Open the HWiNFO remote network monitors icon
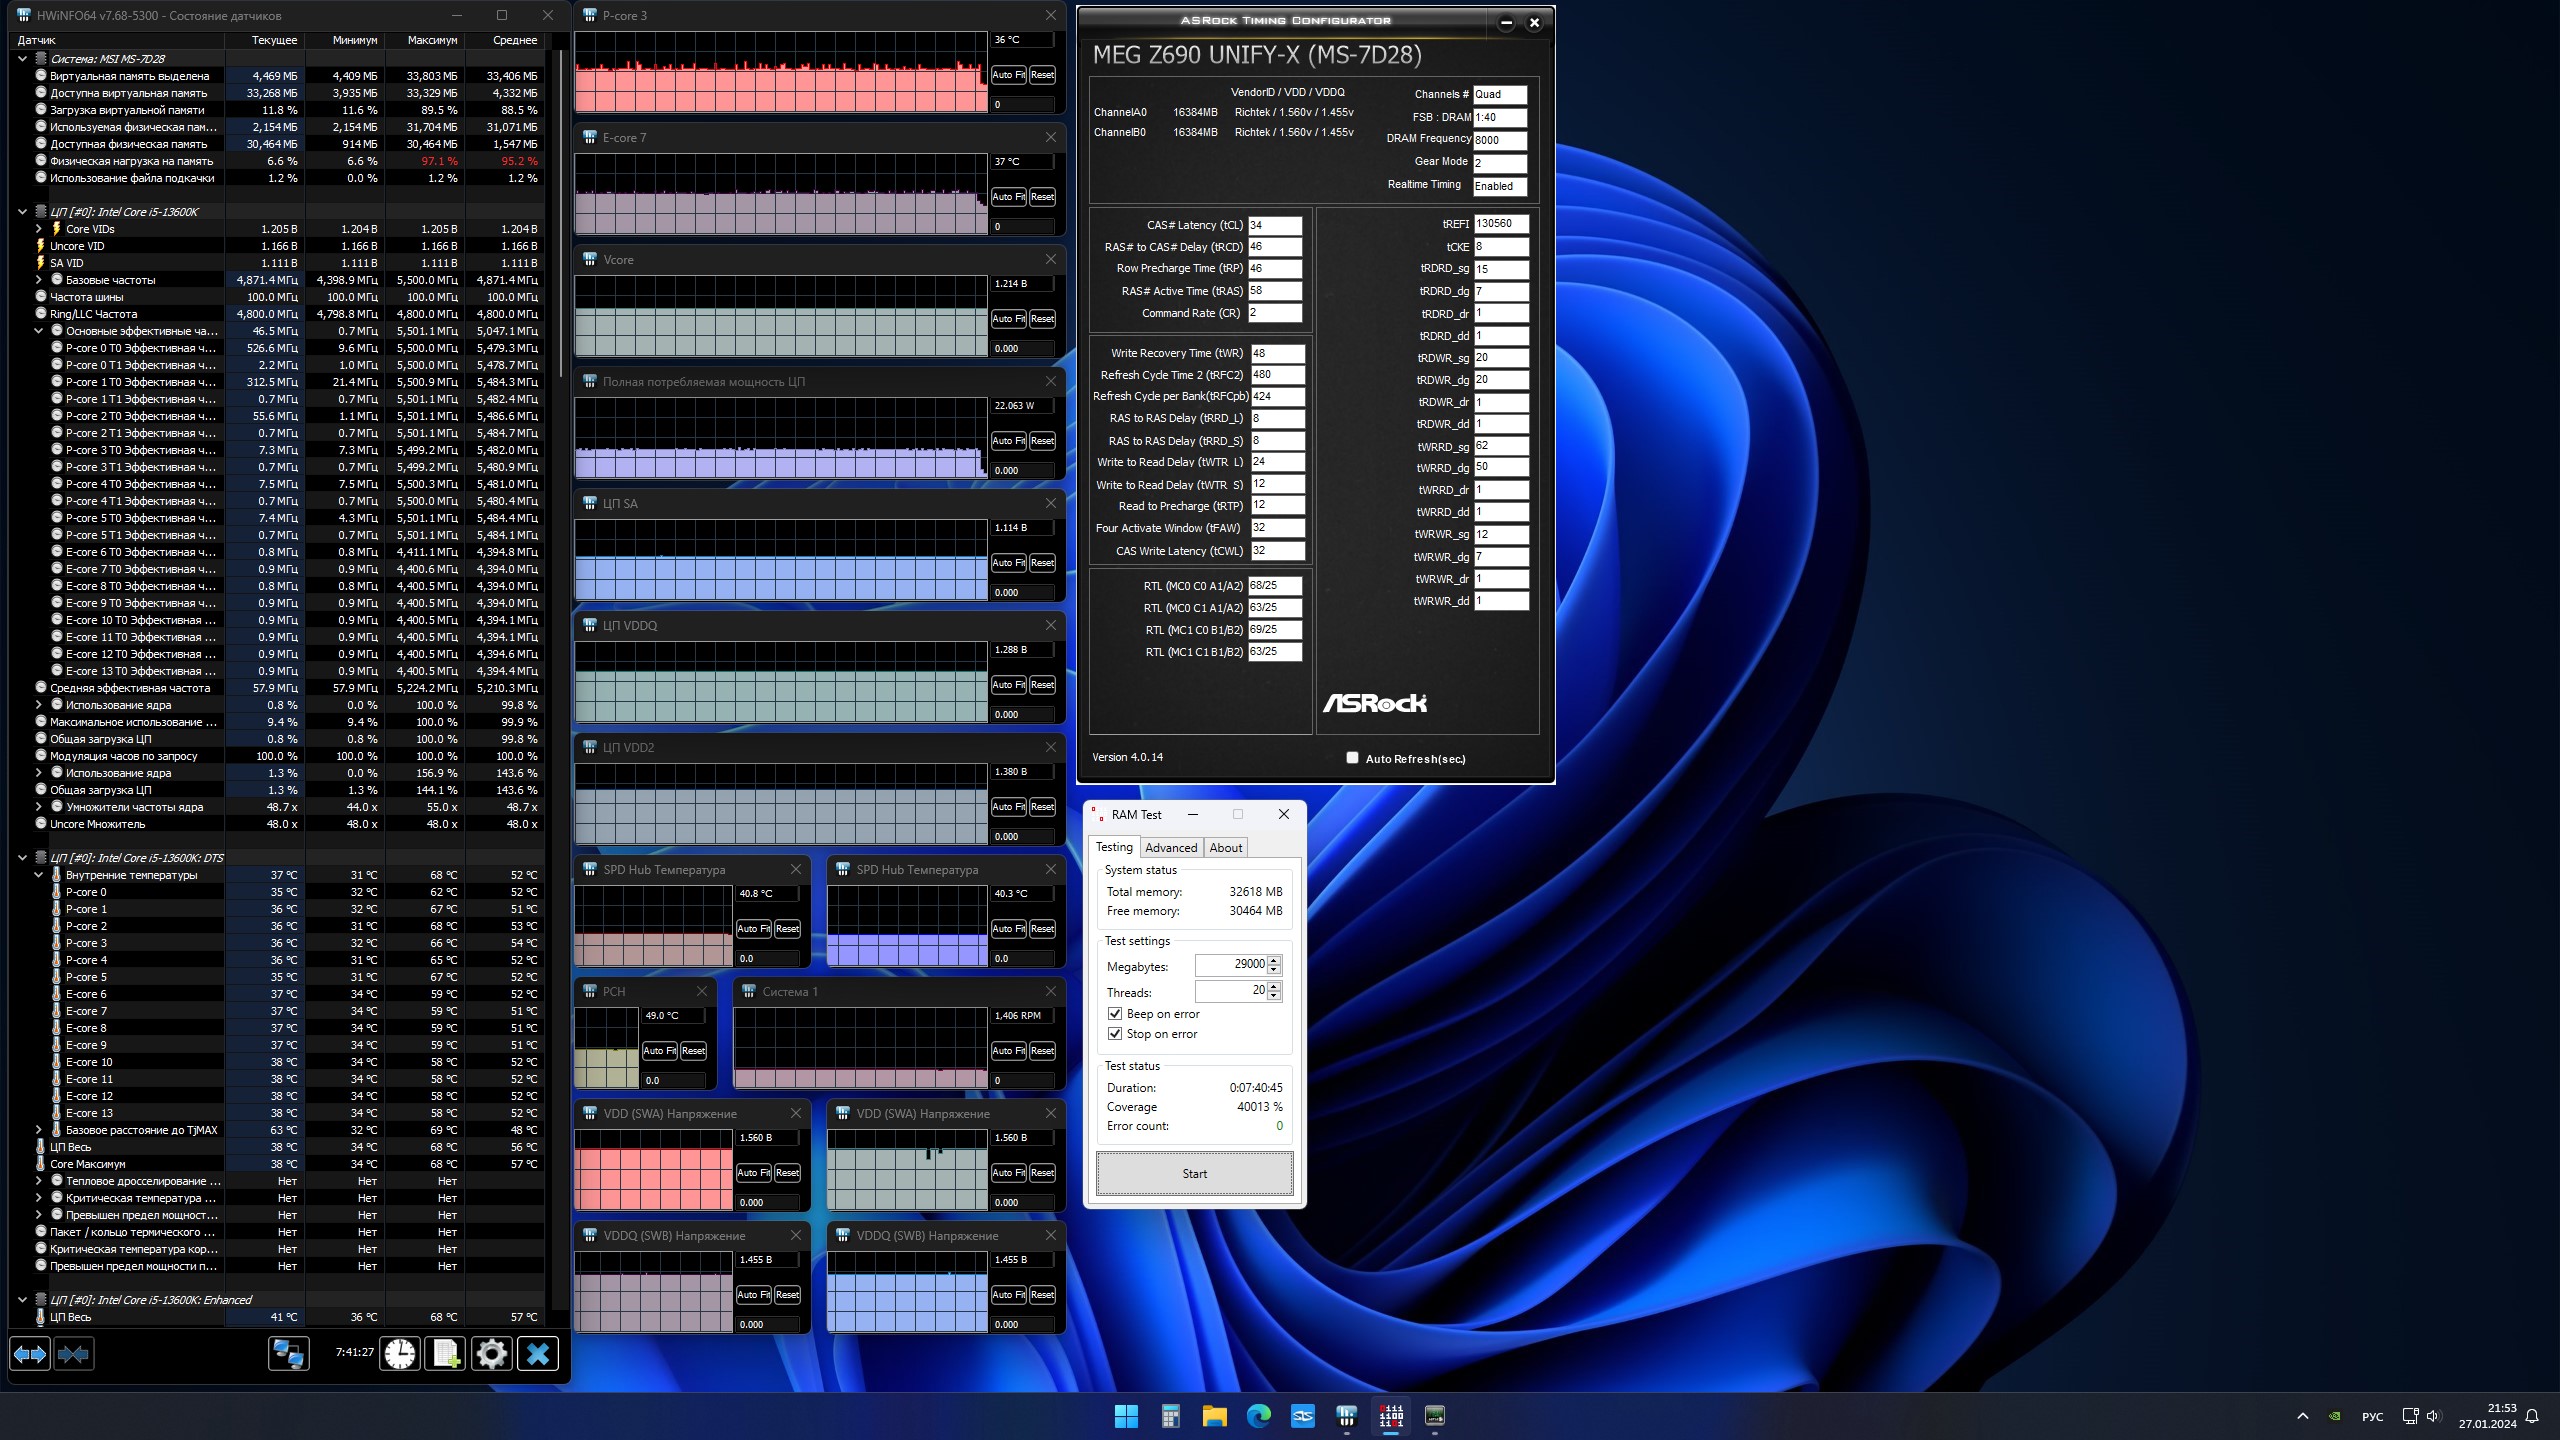This screenshot has width=2560, height=1440. [x=288, y=1354]
